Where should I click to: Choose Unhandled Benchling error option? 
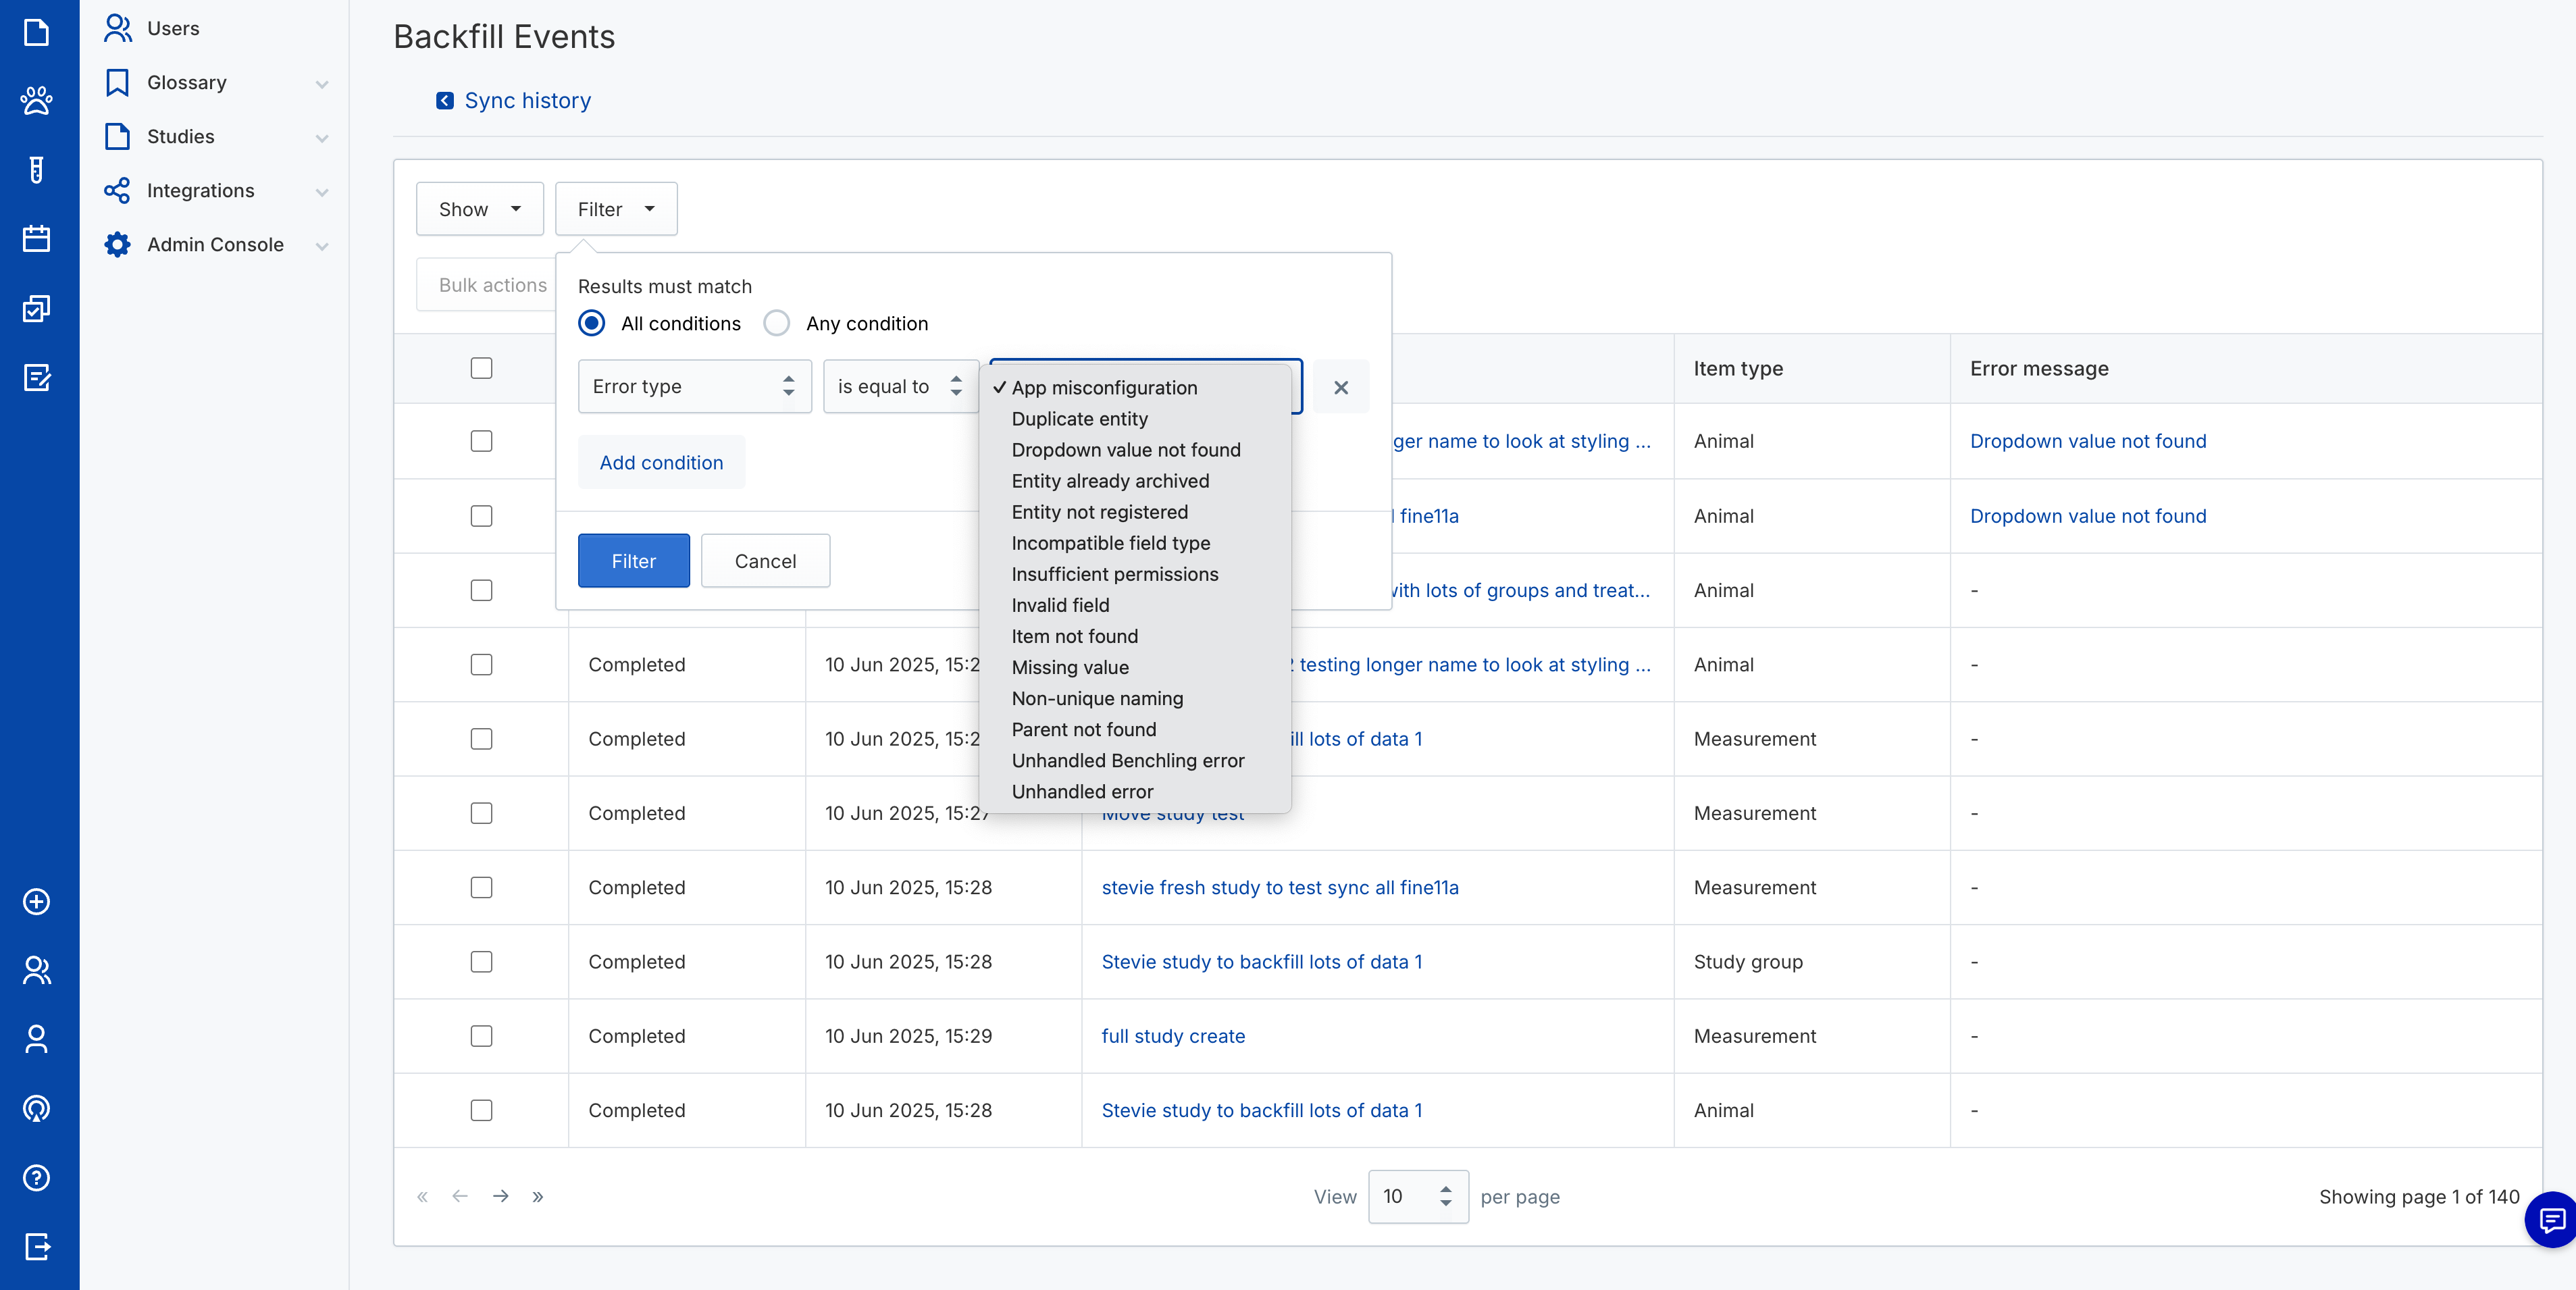click(x=1135, y=760)
